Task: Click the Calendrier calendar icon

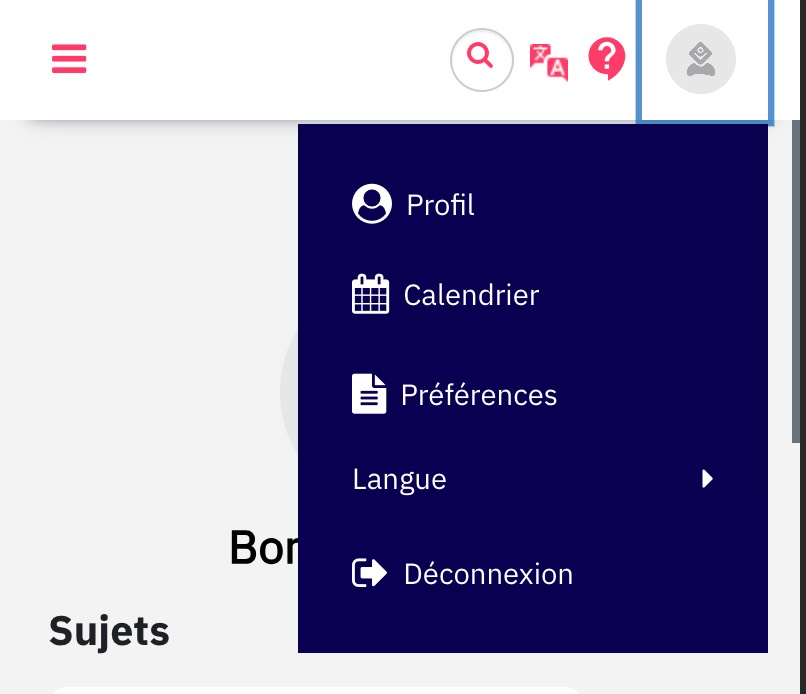Action: pos(370,294)
